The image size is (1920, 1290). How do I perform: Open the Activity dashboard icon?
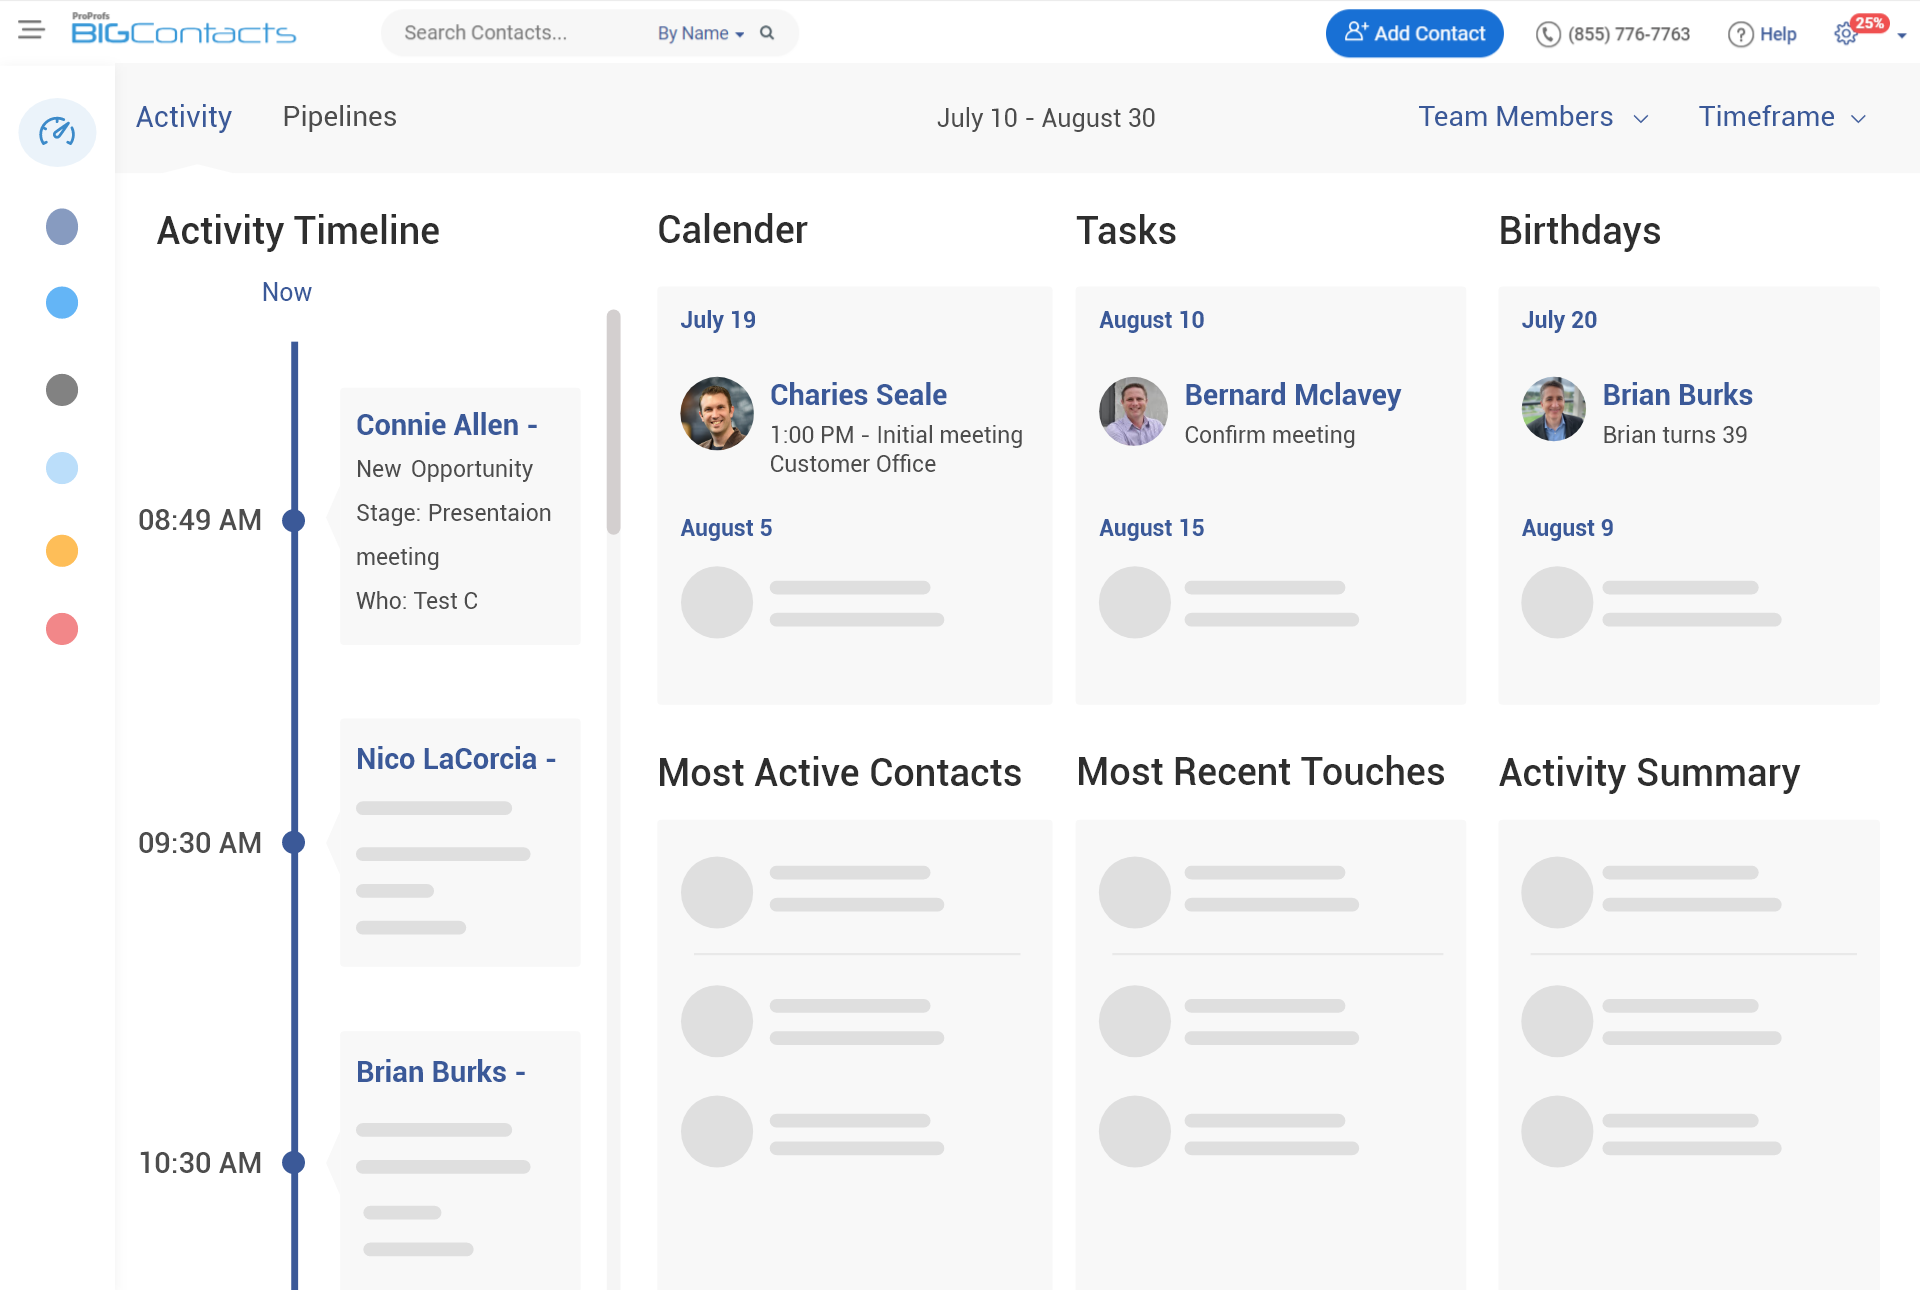click(x=58, y=130)
